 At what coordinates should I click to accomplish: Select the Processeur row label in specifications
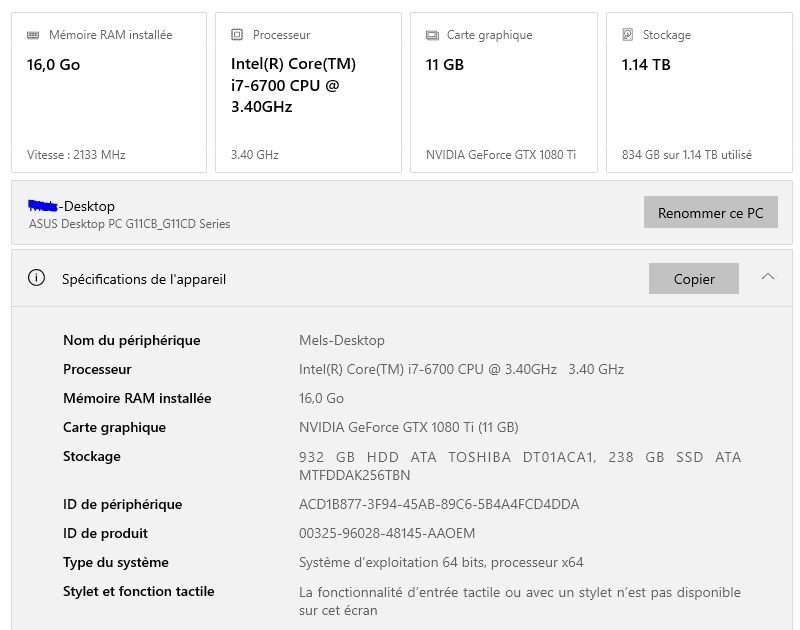point(97,369)
